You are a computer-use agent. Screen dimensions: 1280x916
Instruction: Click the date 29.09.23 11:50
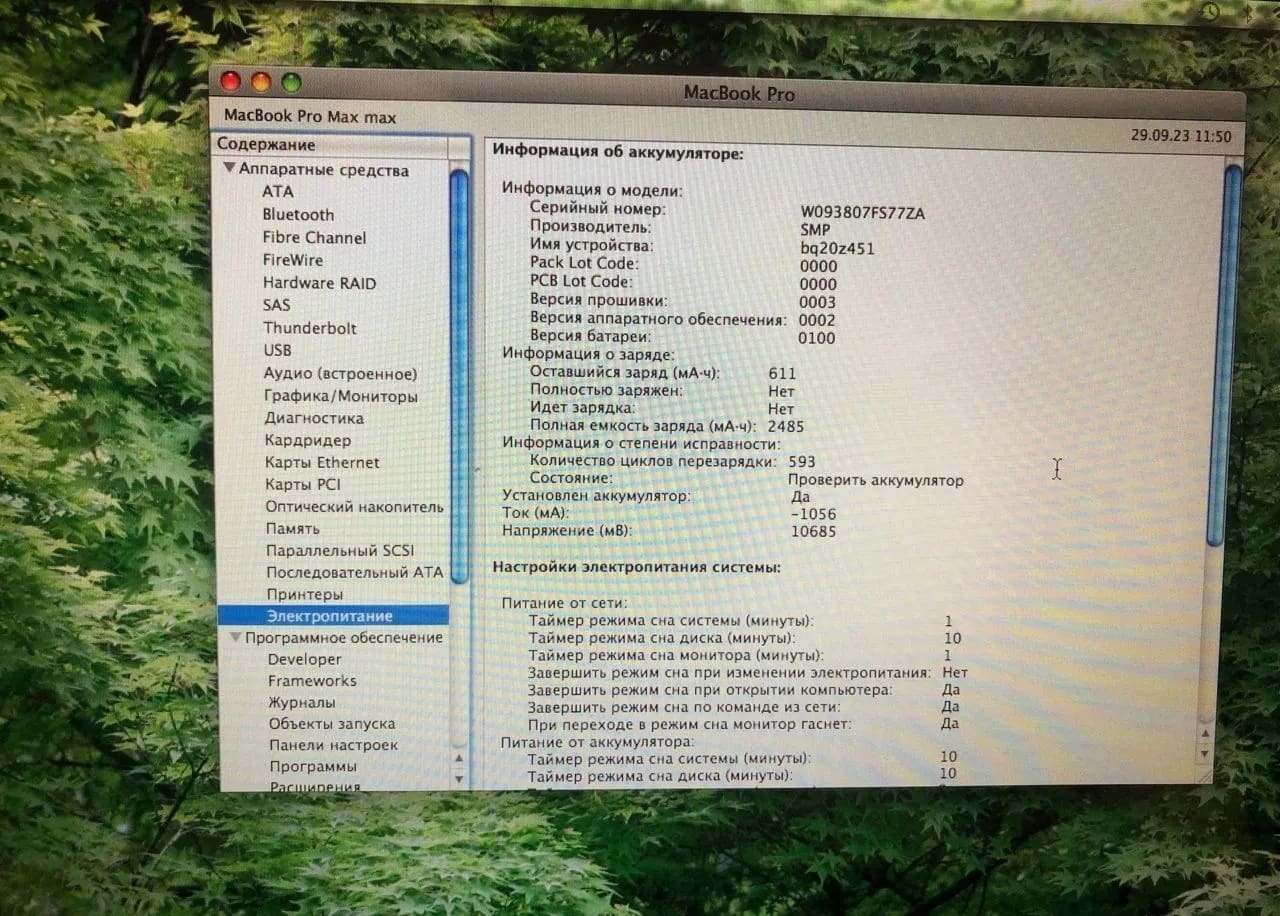tap(1181, 136)
